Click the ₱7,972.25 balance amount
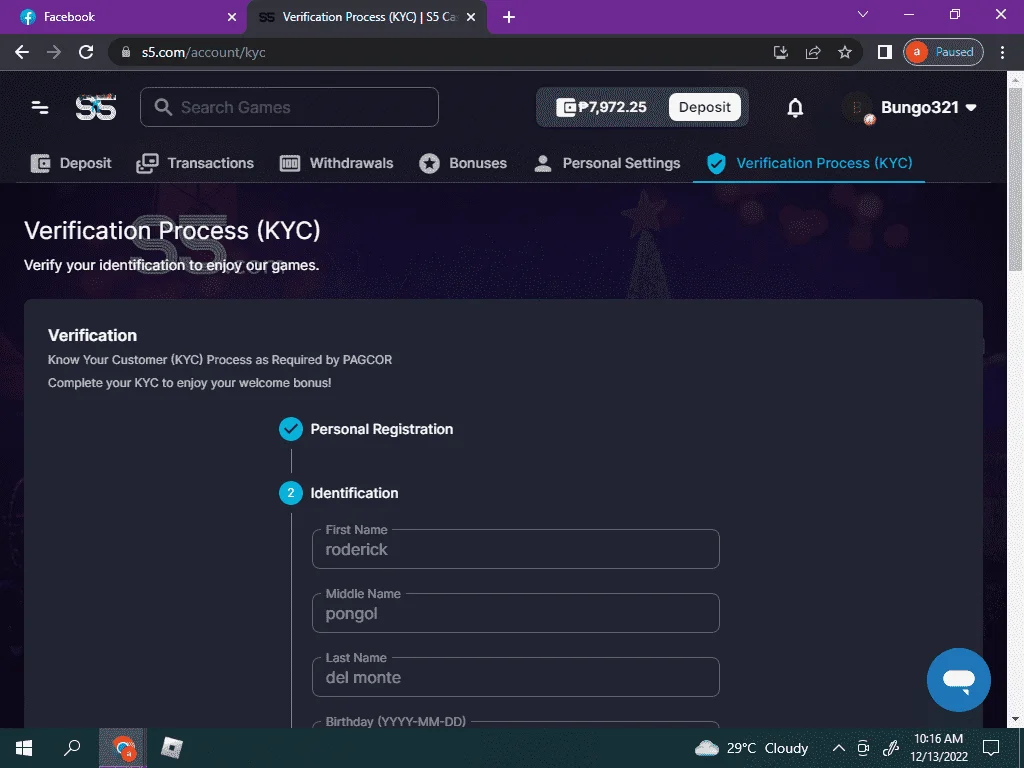Viewport: 1024px width, 768px height. 613,107
